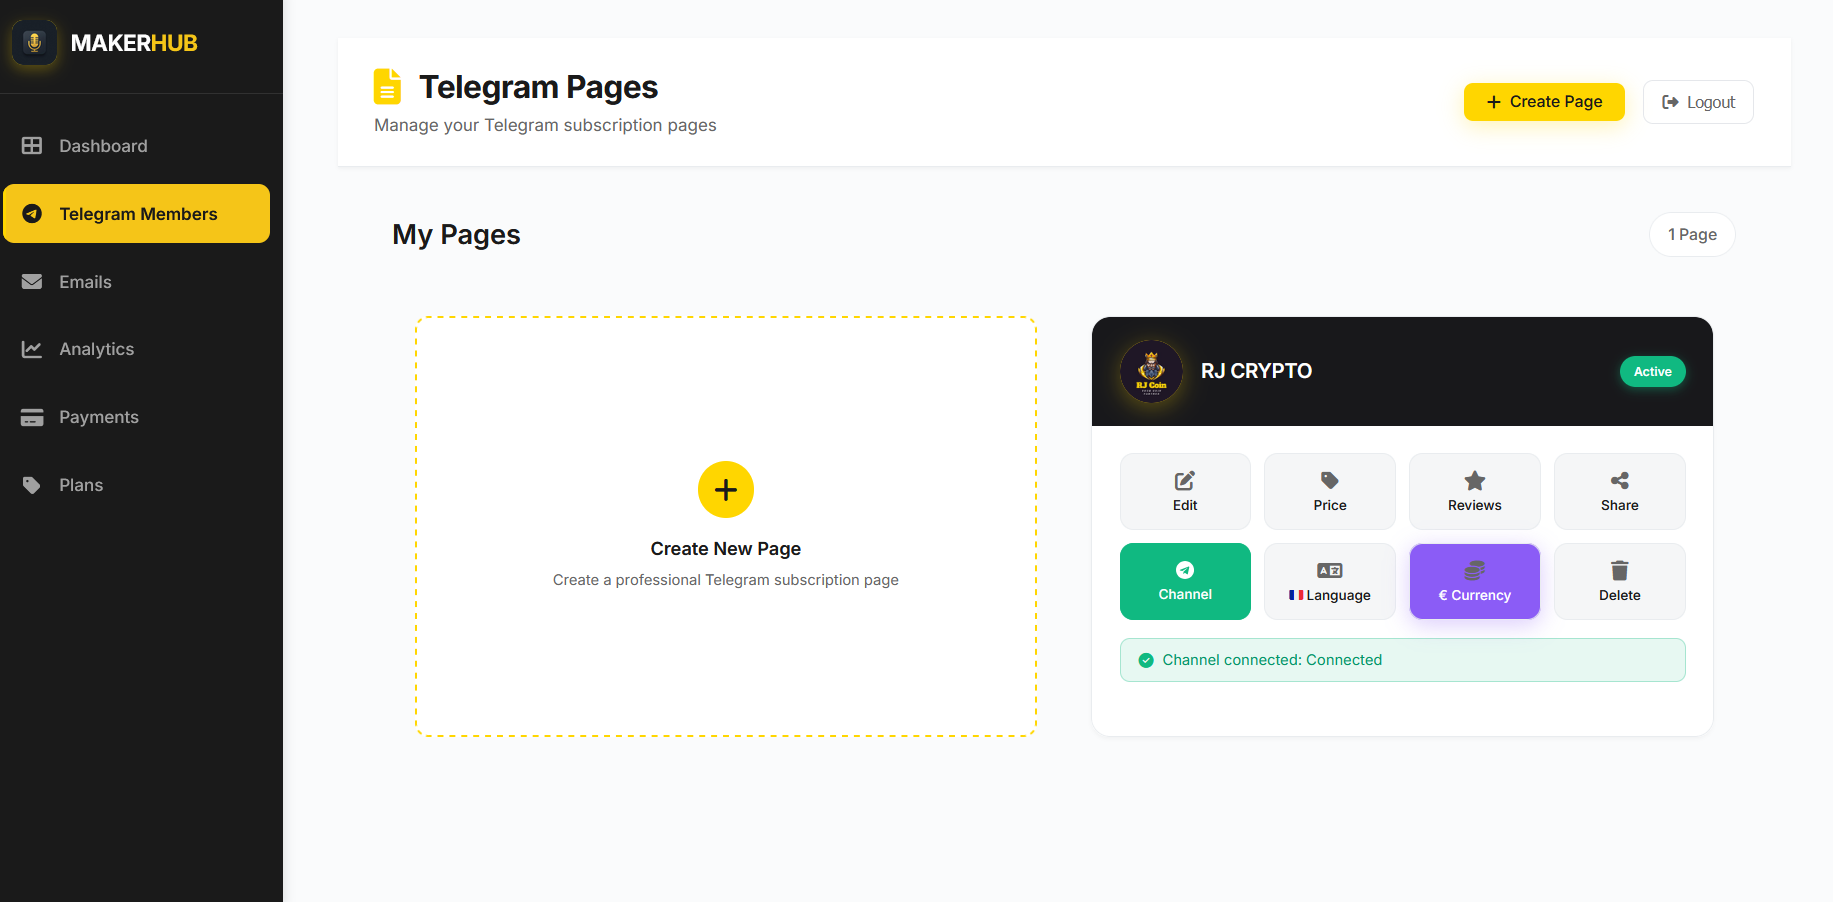The height and width of the screenshot is (902, 1833).
Task: Open the Share icon
Action: coord(1619,479)
